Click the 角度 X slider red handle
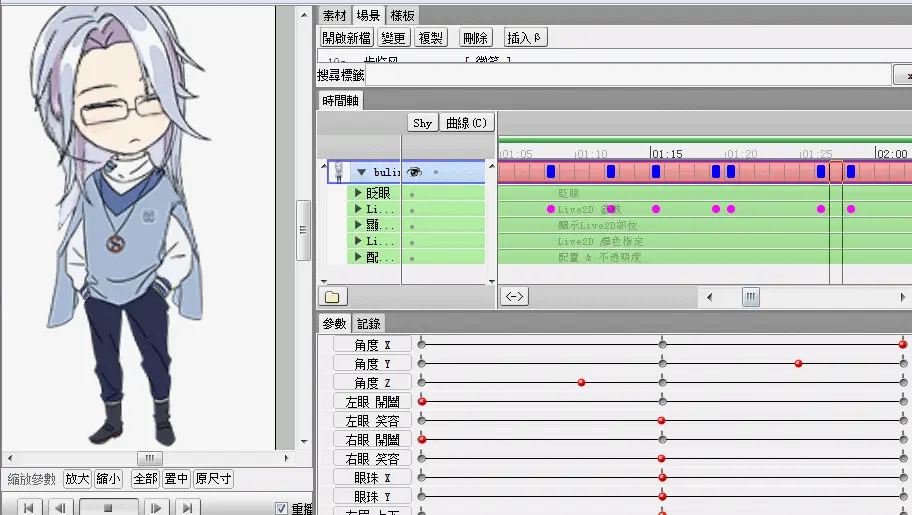 [903, 344]
